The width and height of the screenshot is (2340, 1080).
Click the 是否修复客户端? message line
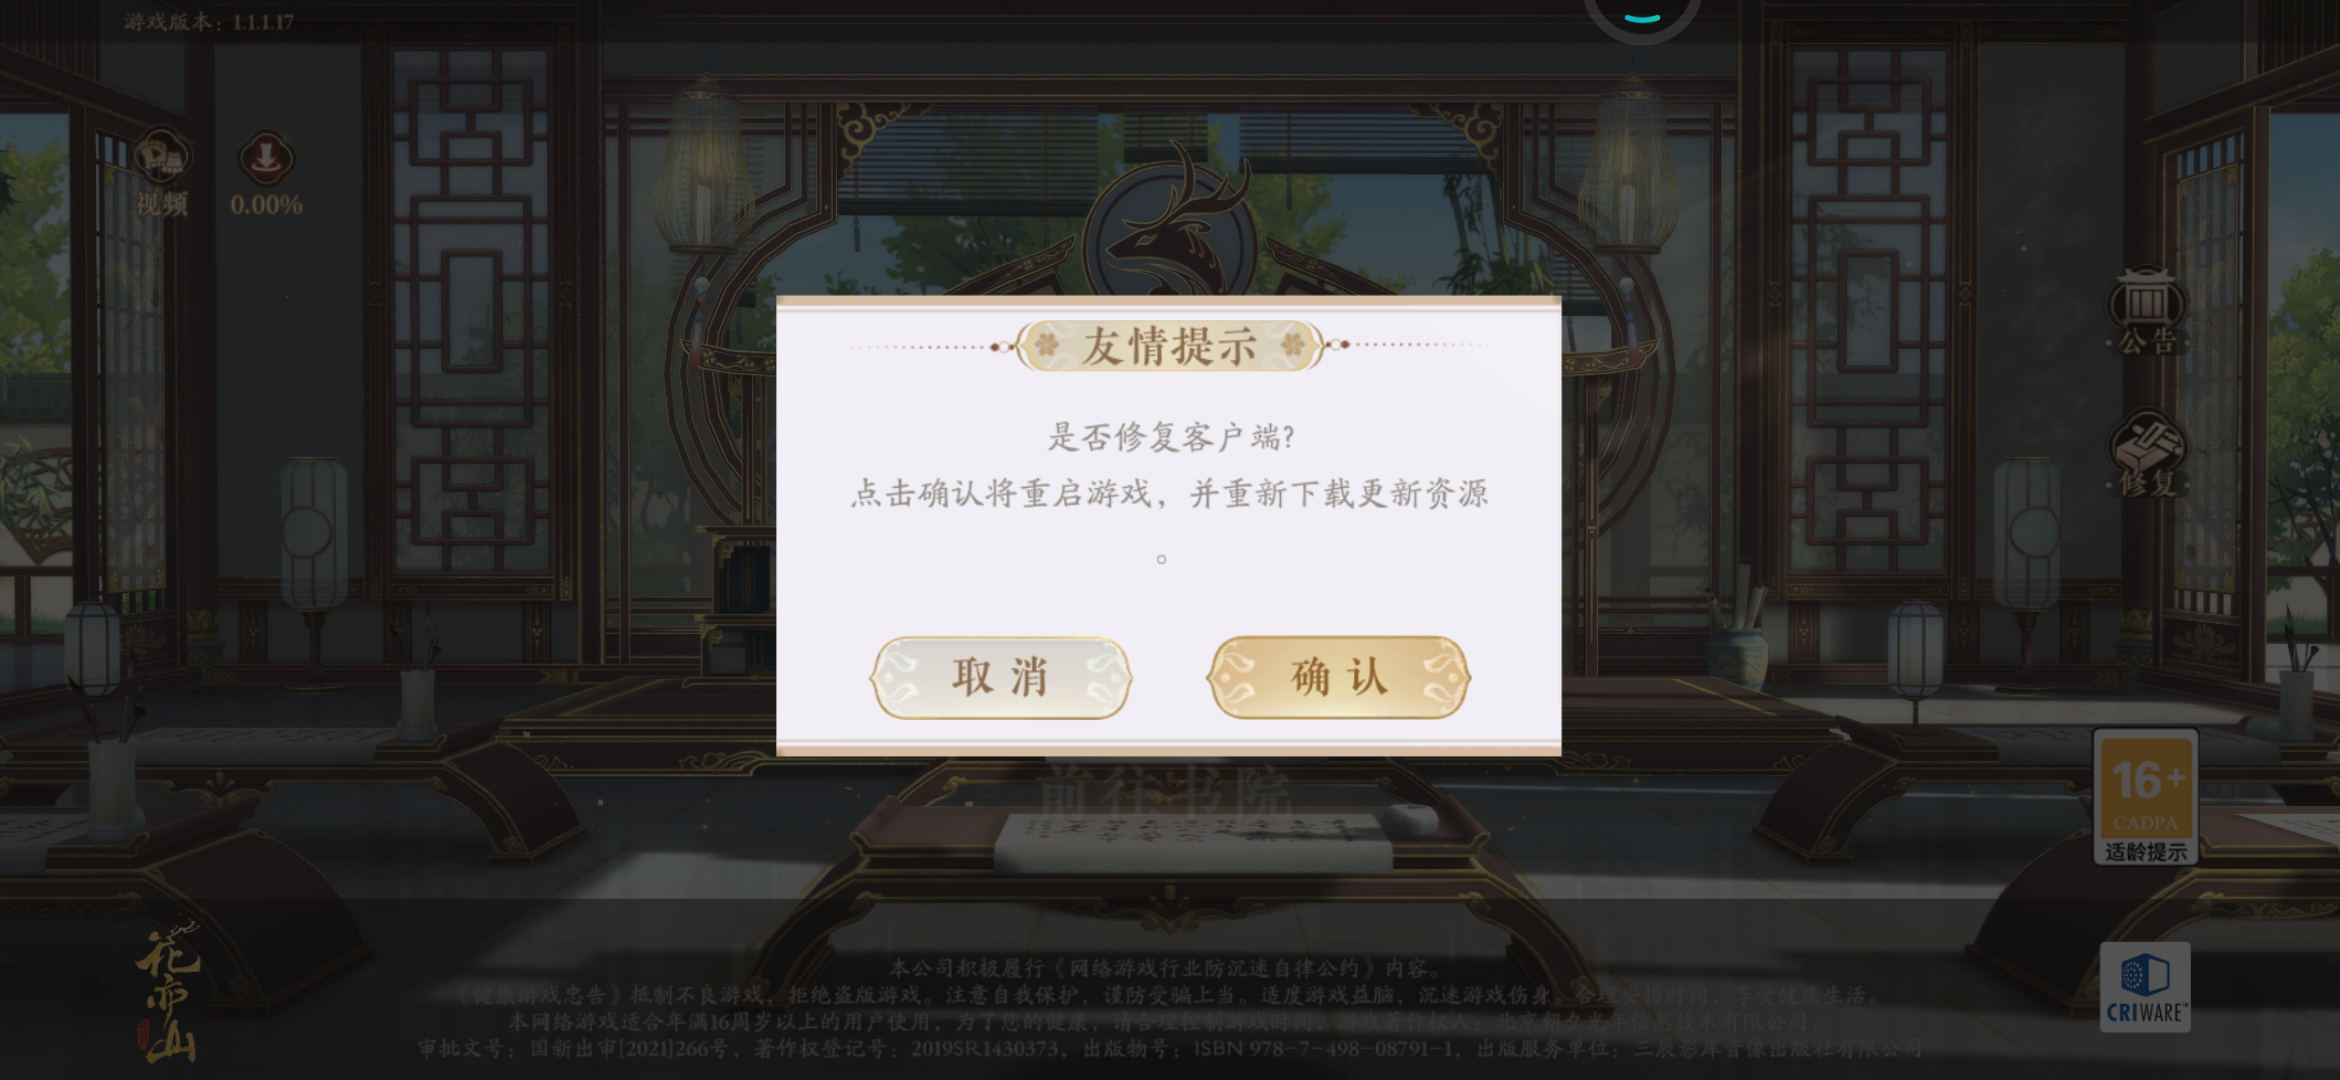click(1171, 437)
